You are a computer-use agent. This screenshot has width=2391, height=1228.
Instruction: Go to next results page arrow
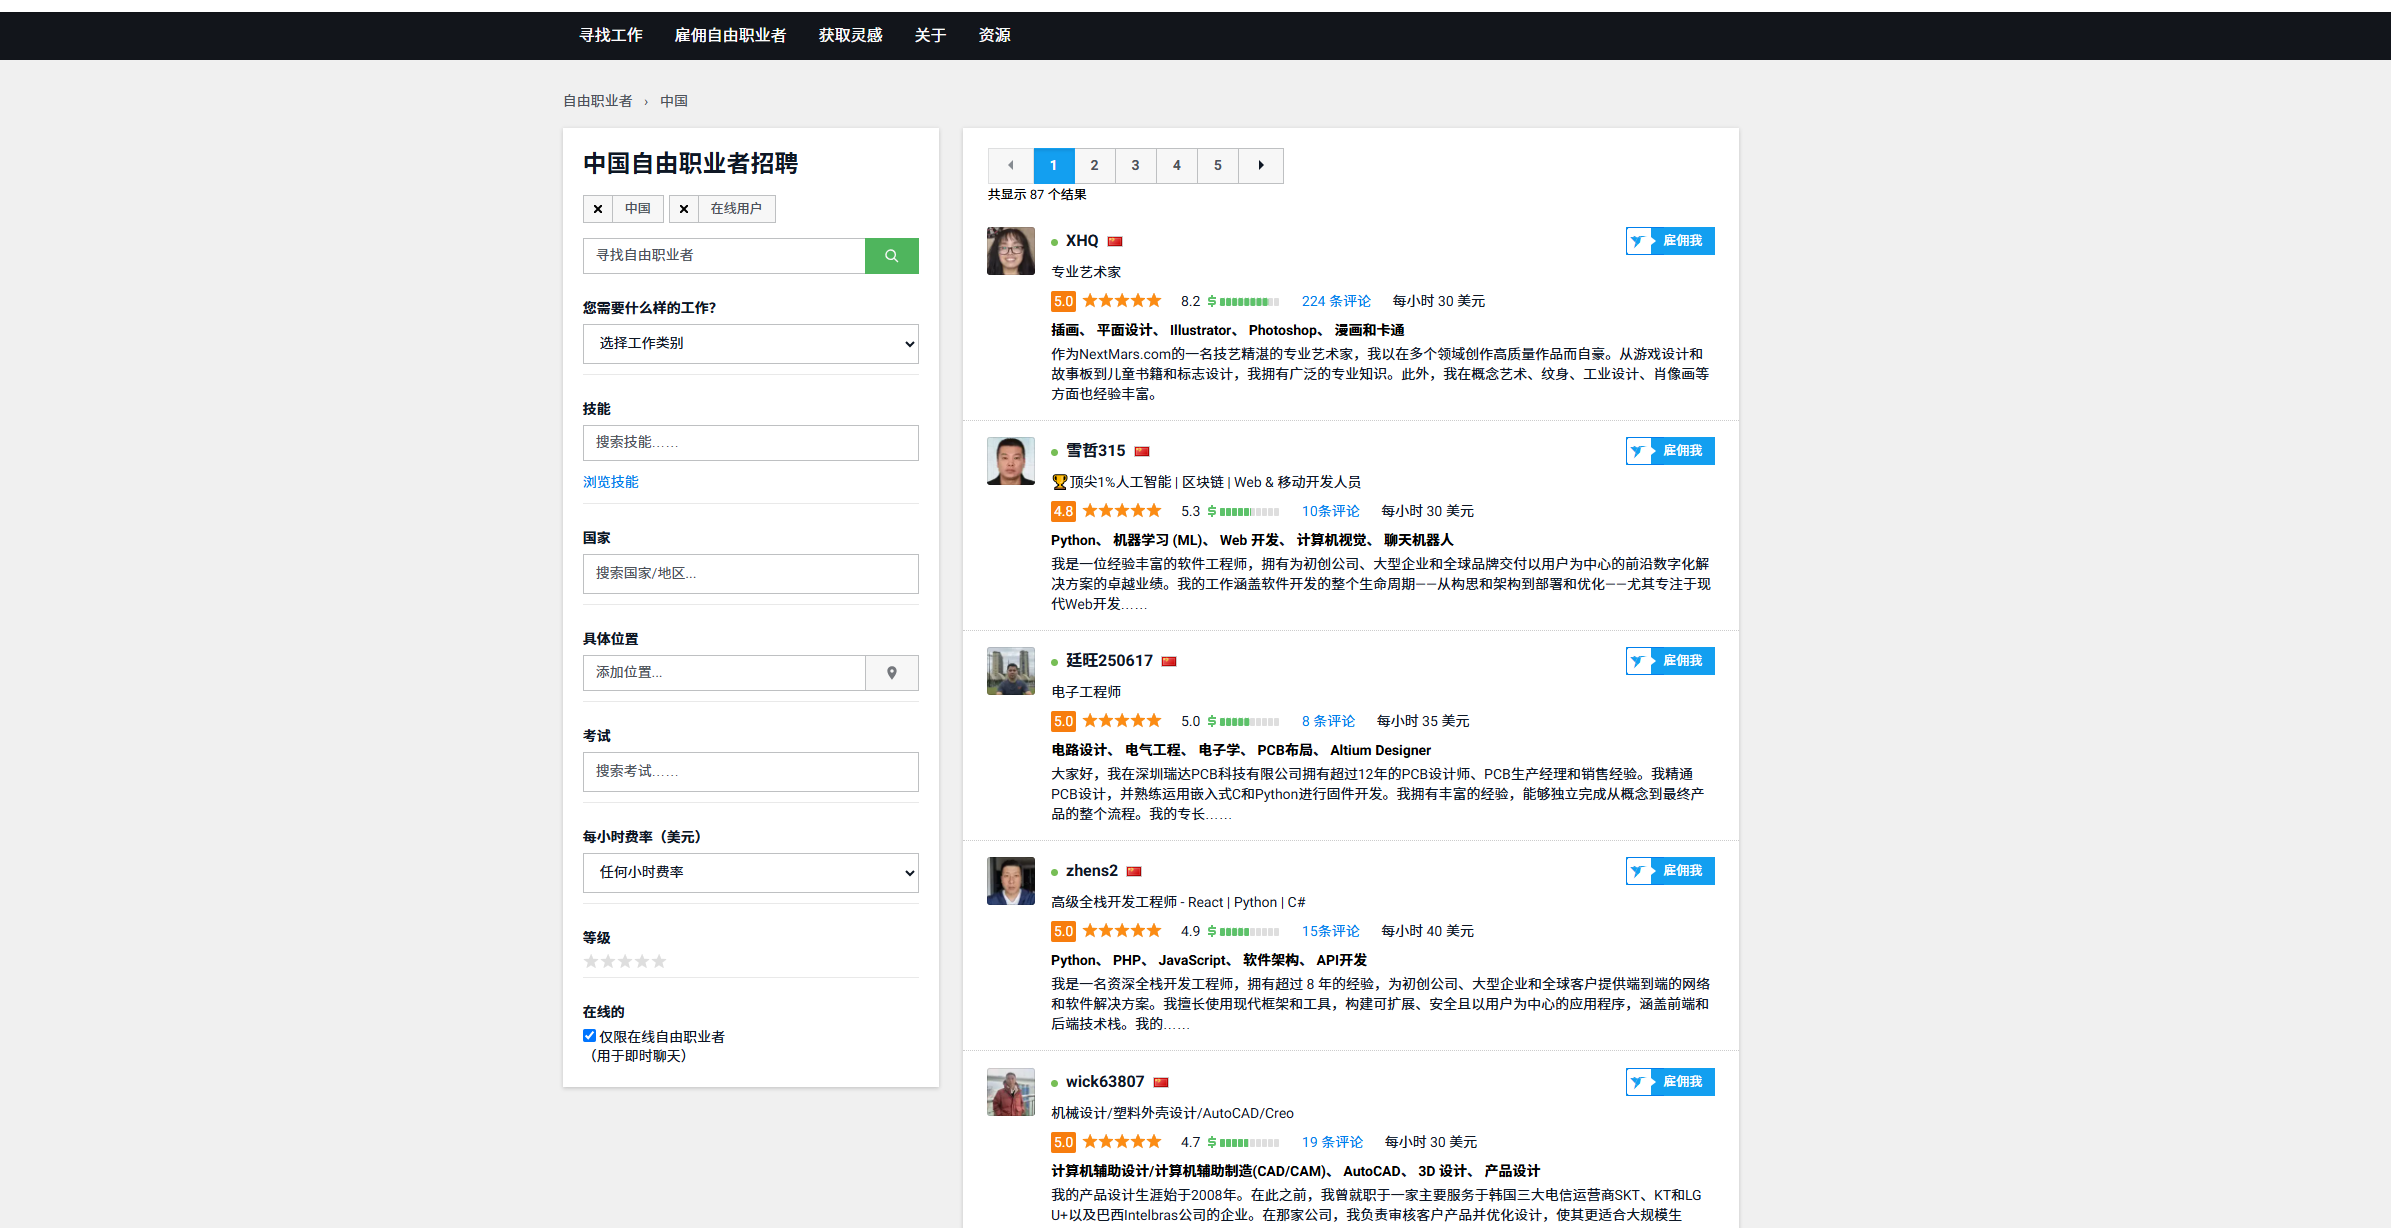coord(1261,166)
